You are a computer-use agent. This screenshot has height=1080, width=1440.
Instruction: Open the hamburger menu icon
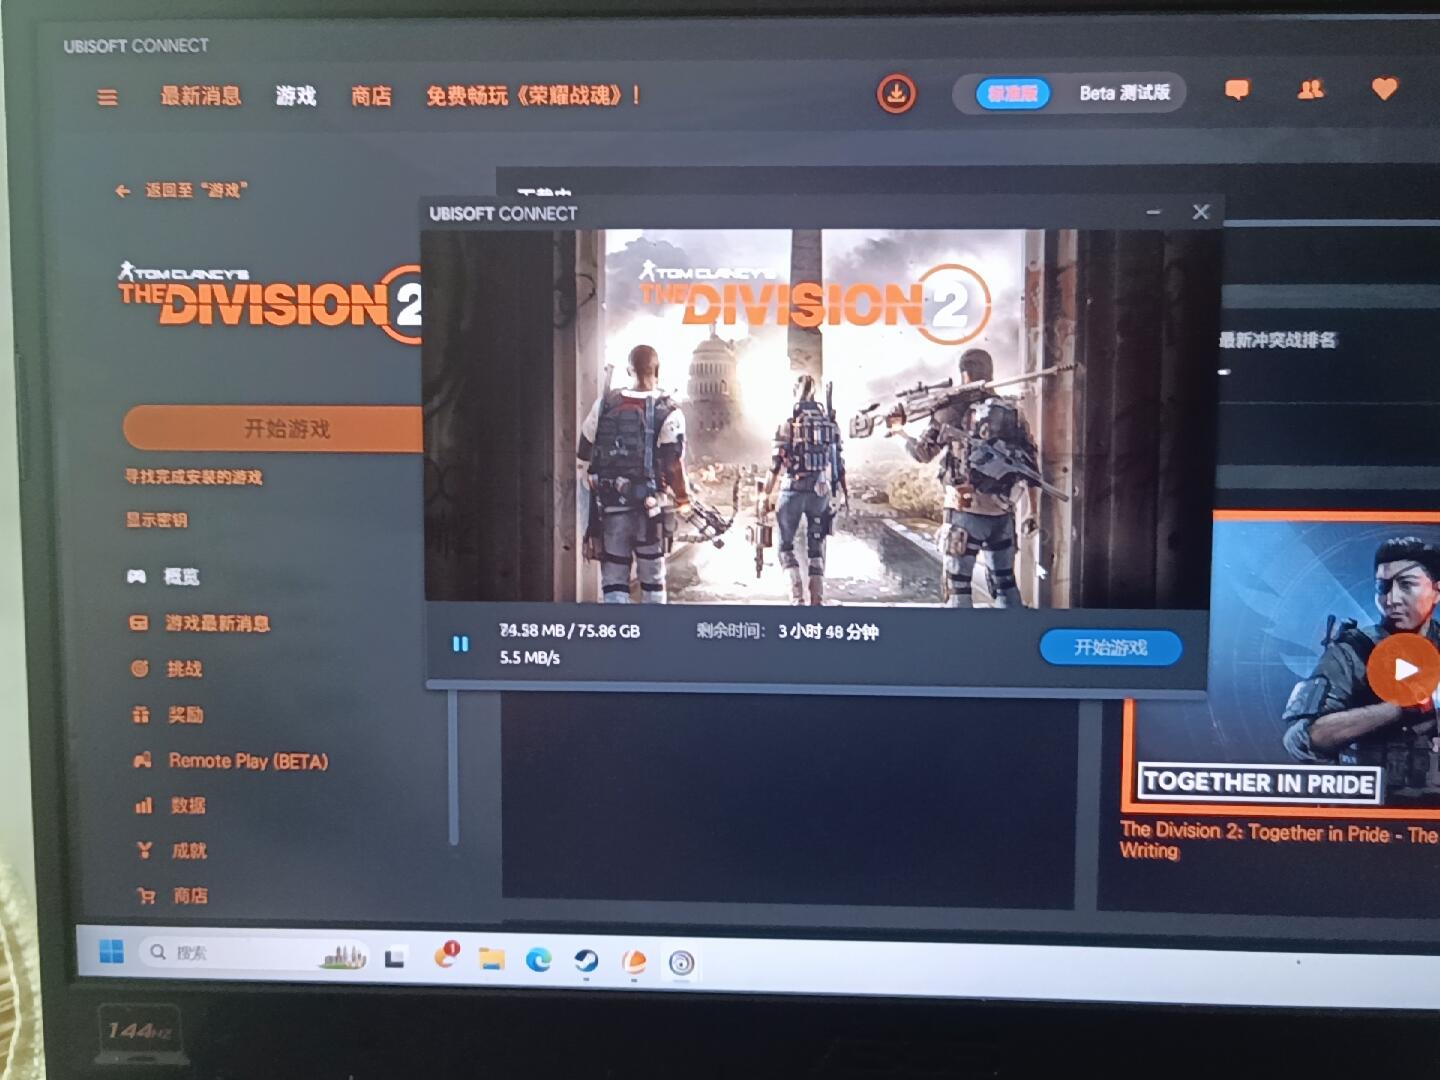click(107, 97)
